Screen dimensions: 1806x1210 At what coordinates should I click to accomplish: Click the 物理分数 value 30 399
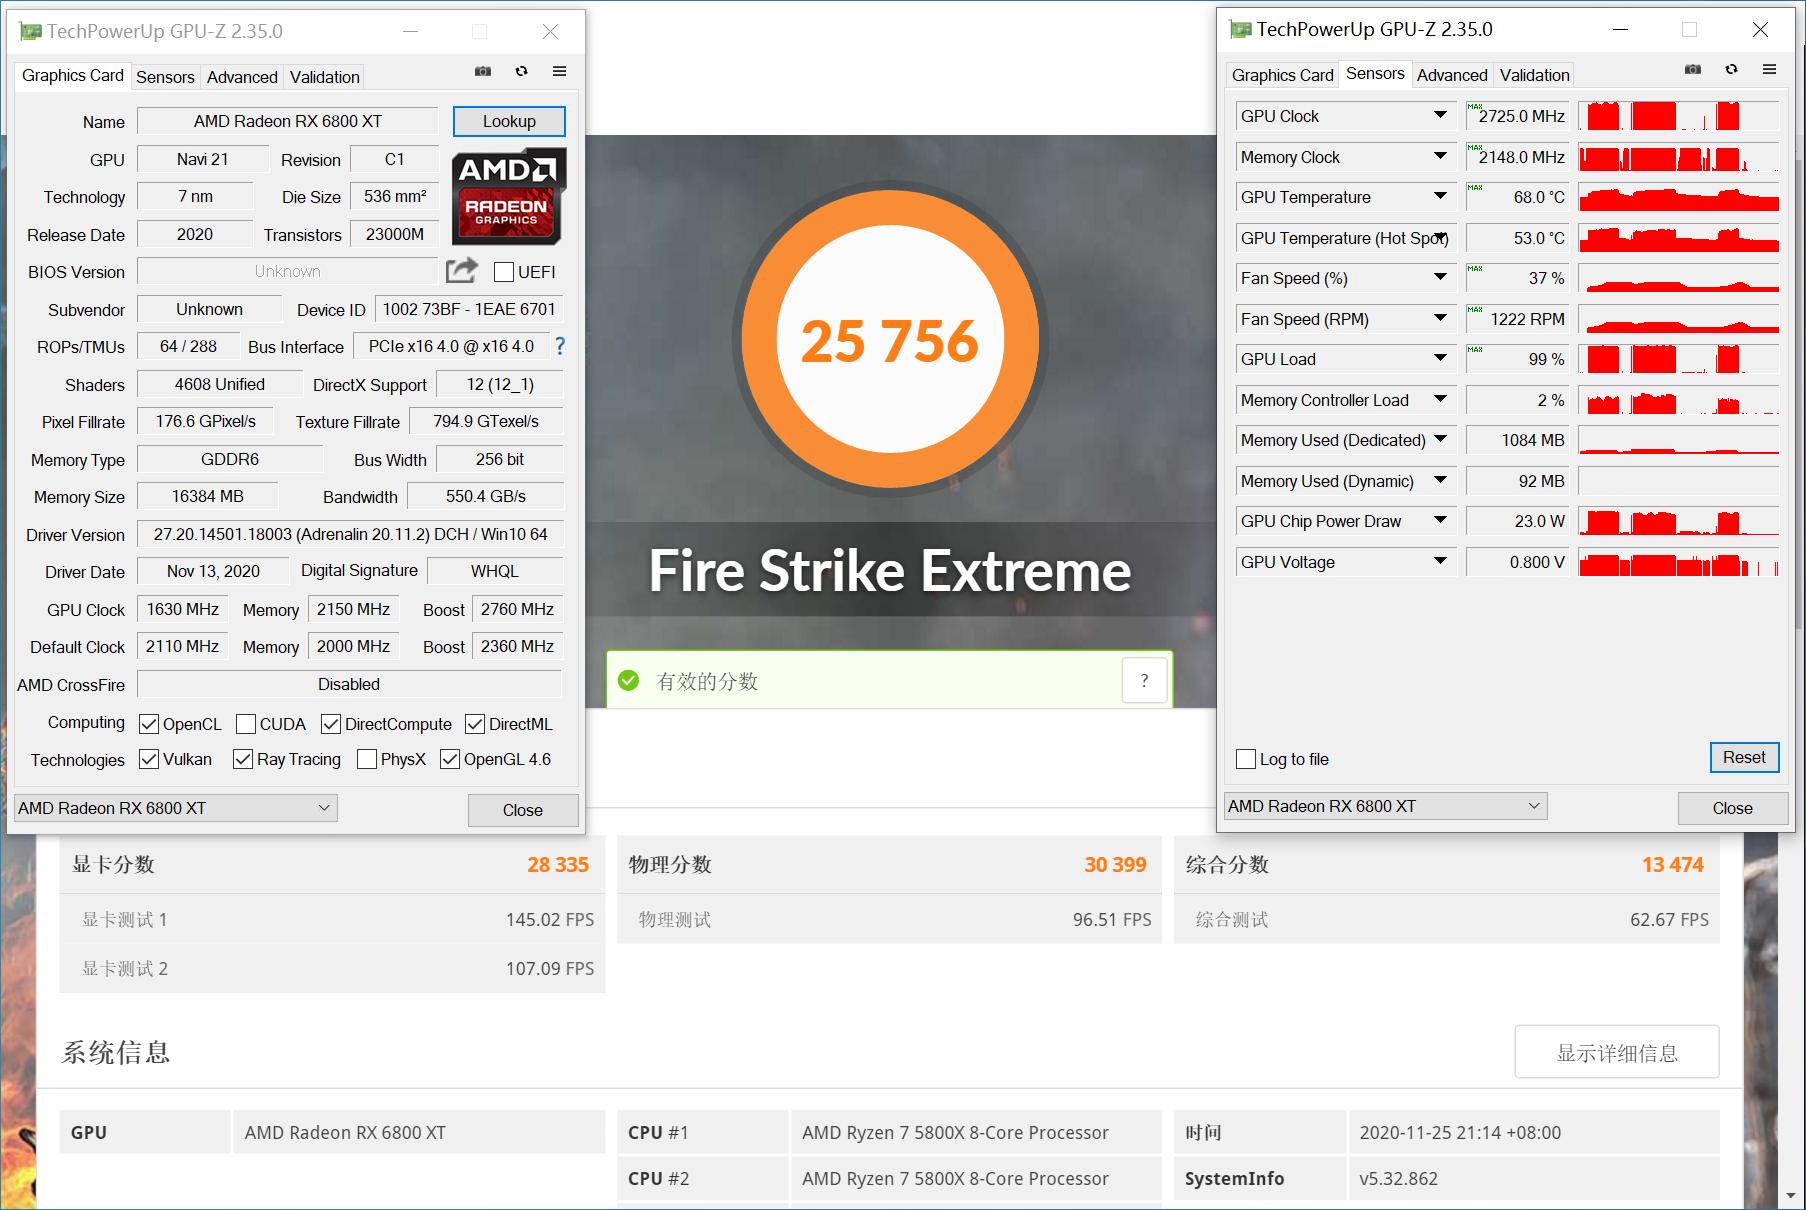click(1115, 865)
